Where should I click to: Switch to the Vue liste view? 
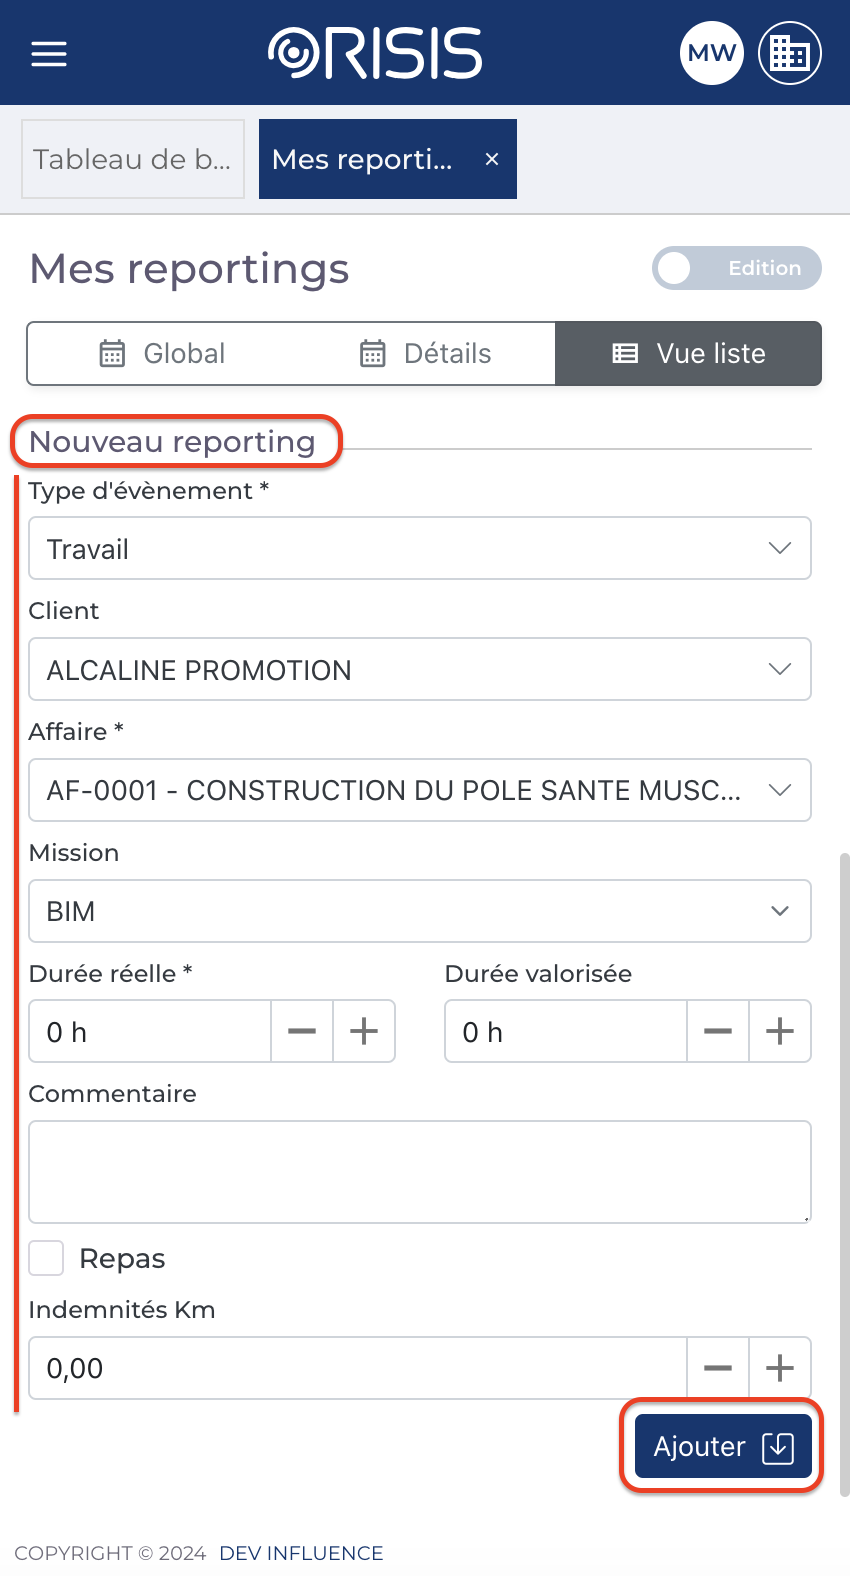click(x=688, y=353)
